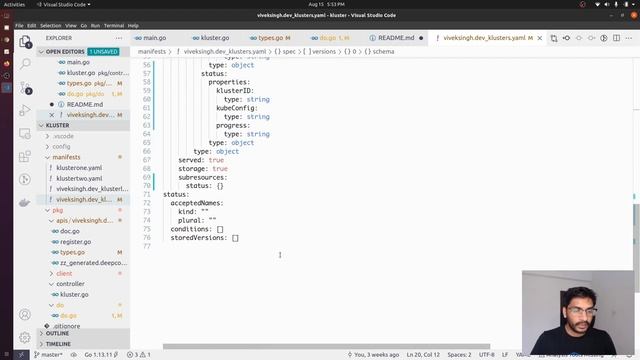Viewport: 640px width, 360px height.
Task: Click Spaces: 2 indentation setting
Action: (459, 355)
